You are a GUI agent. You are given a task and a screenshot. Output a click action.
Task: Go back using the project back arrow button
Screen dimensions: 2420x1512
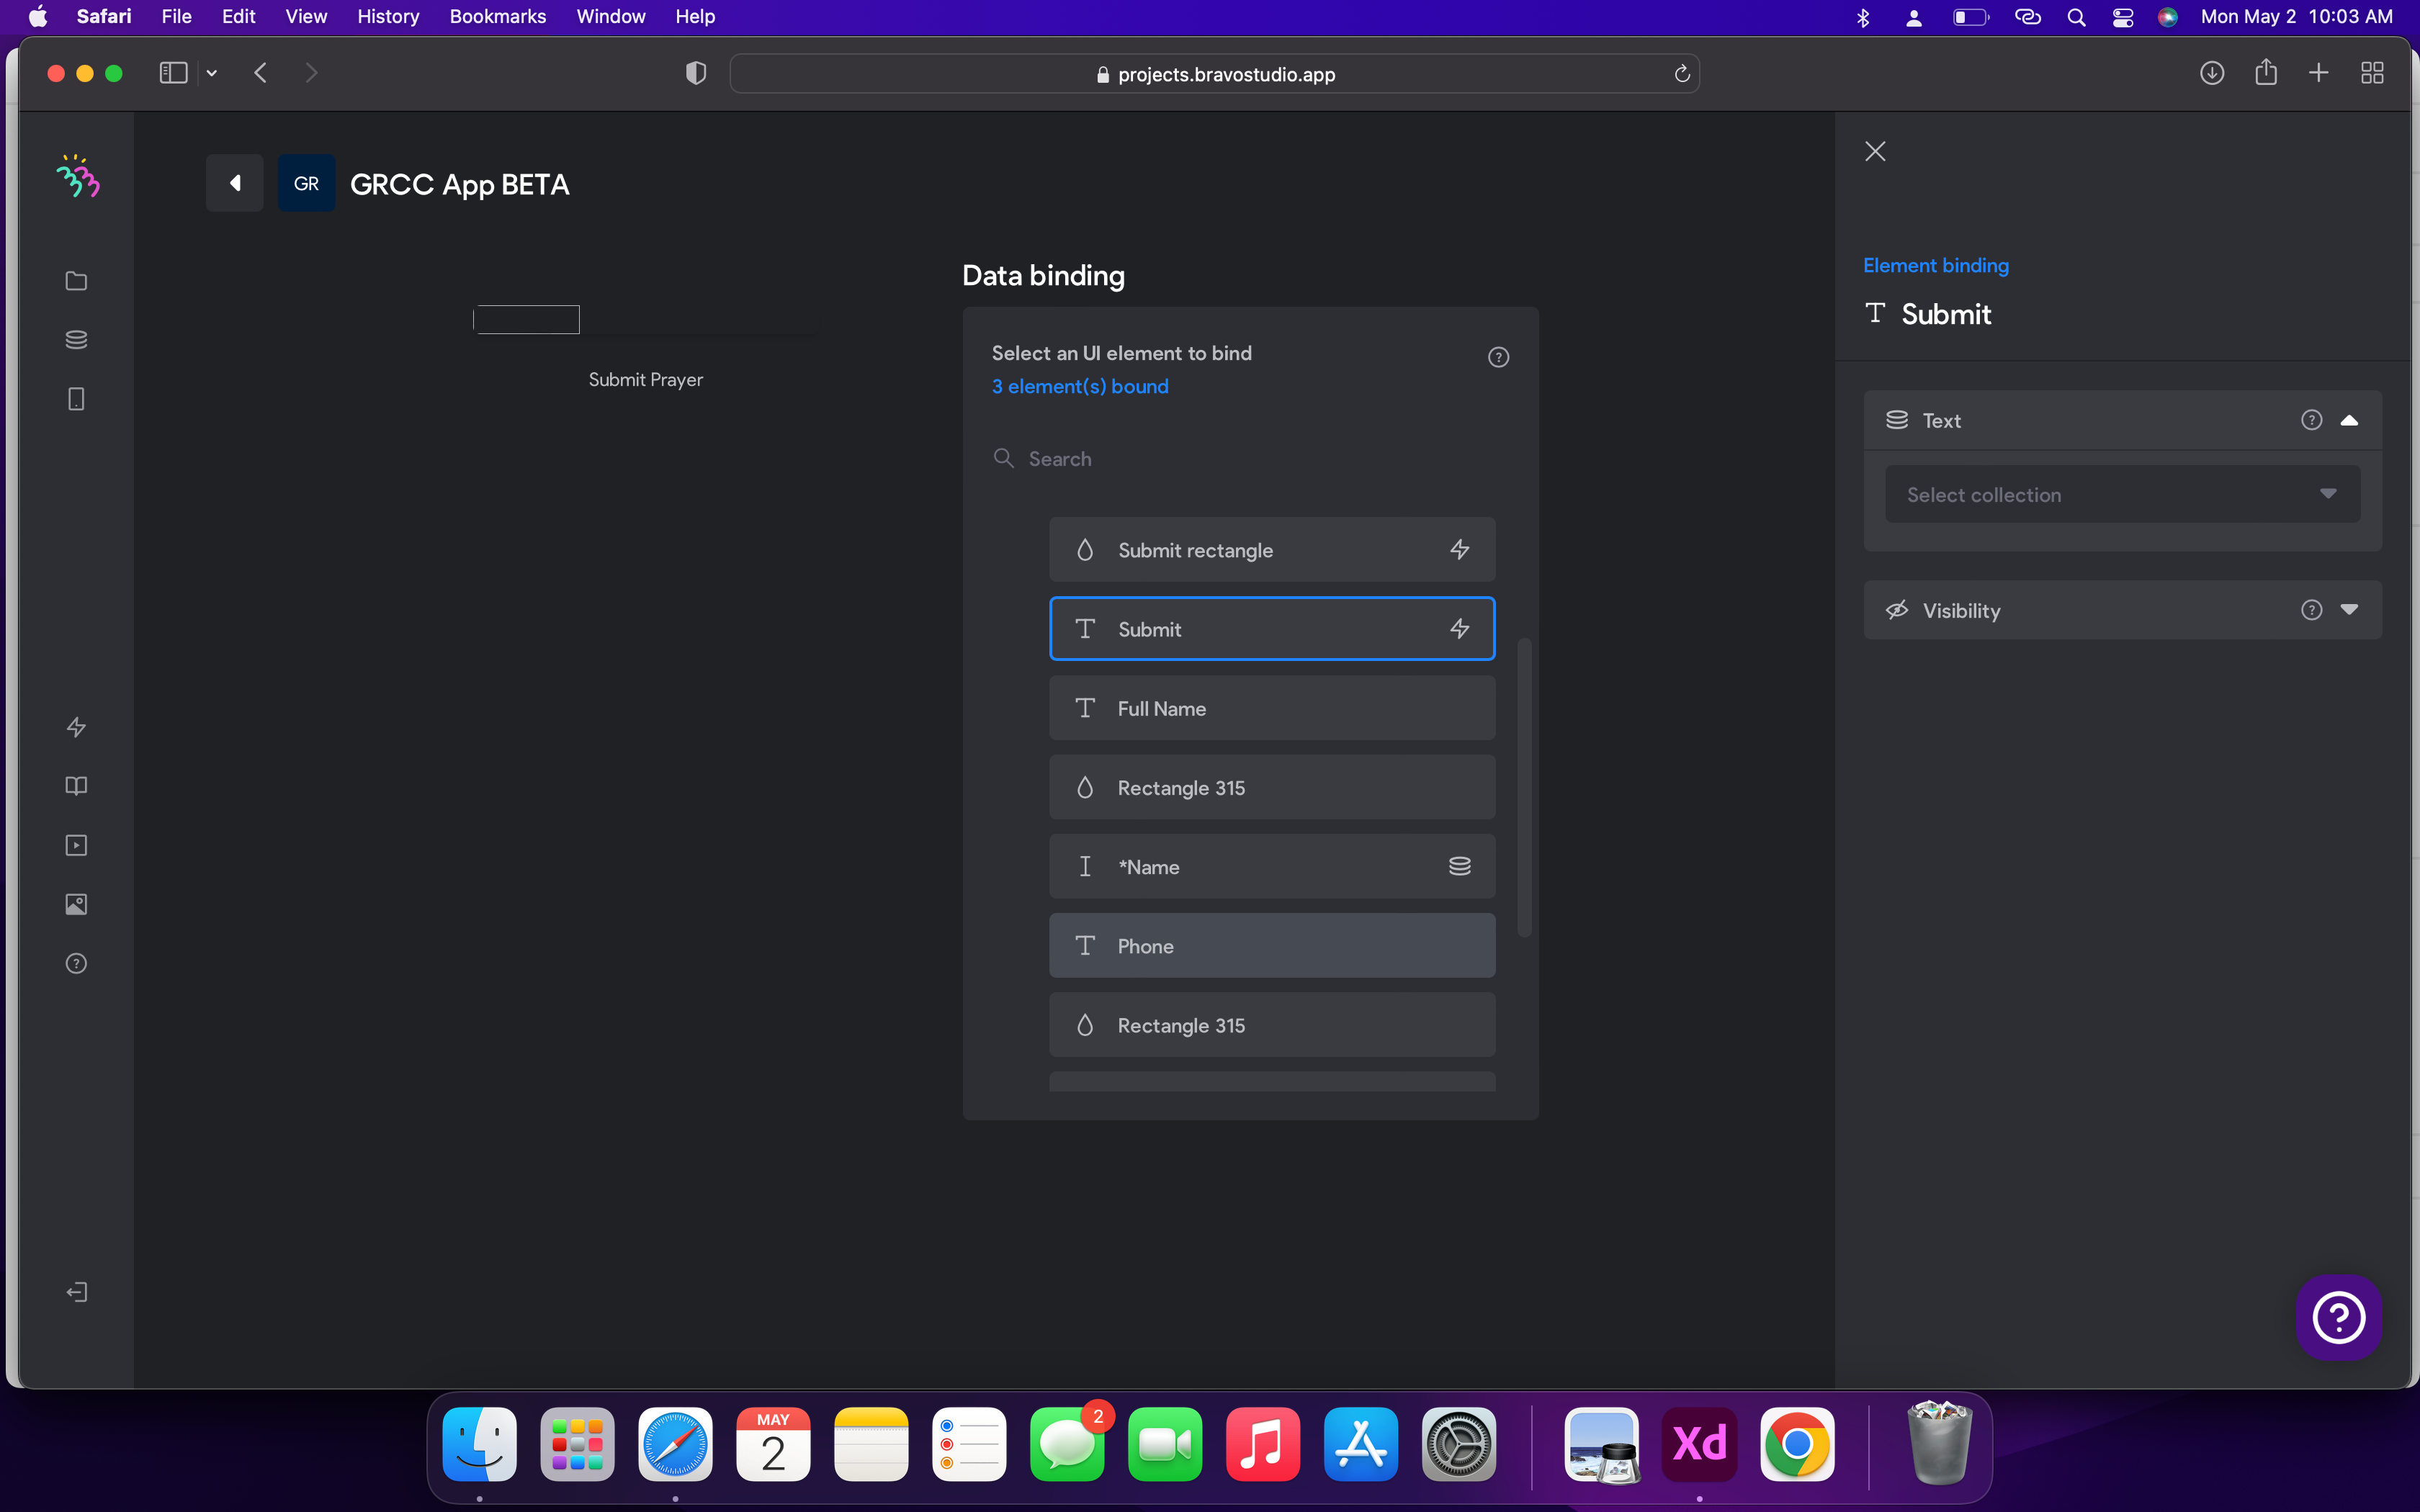pos(235,183)
